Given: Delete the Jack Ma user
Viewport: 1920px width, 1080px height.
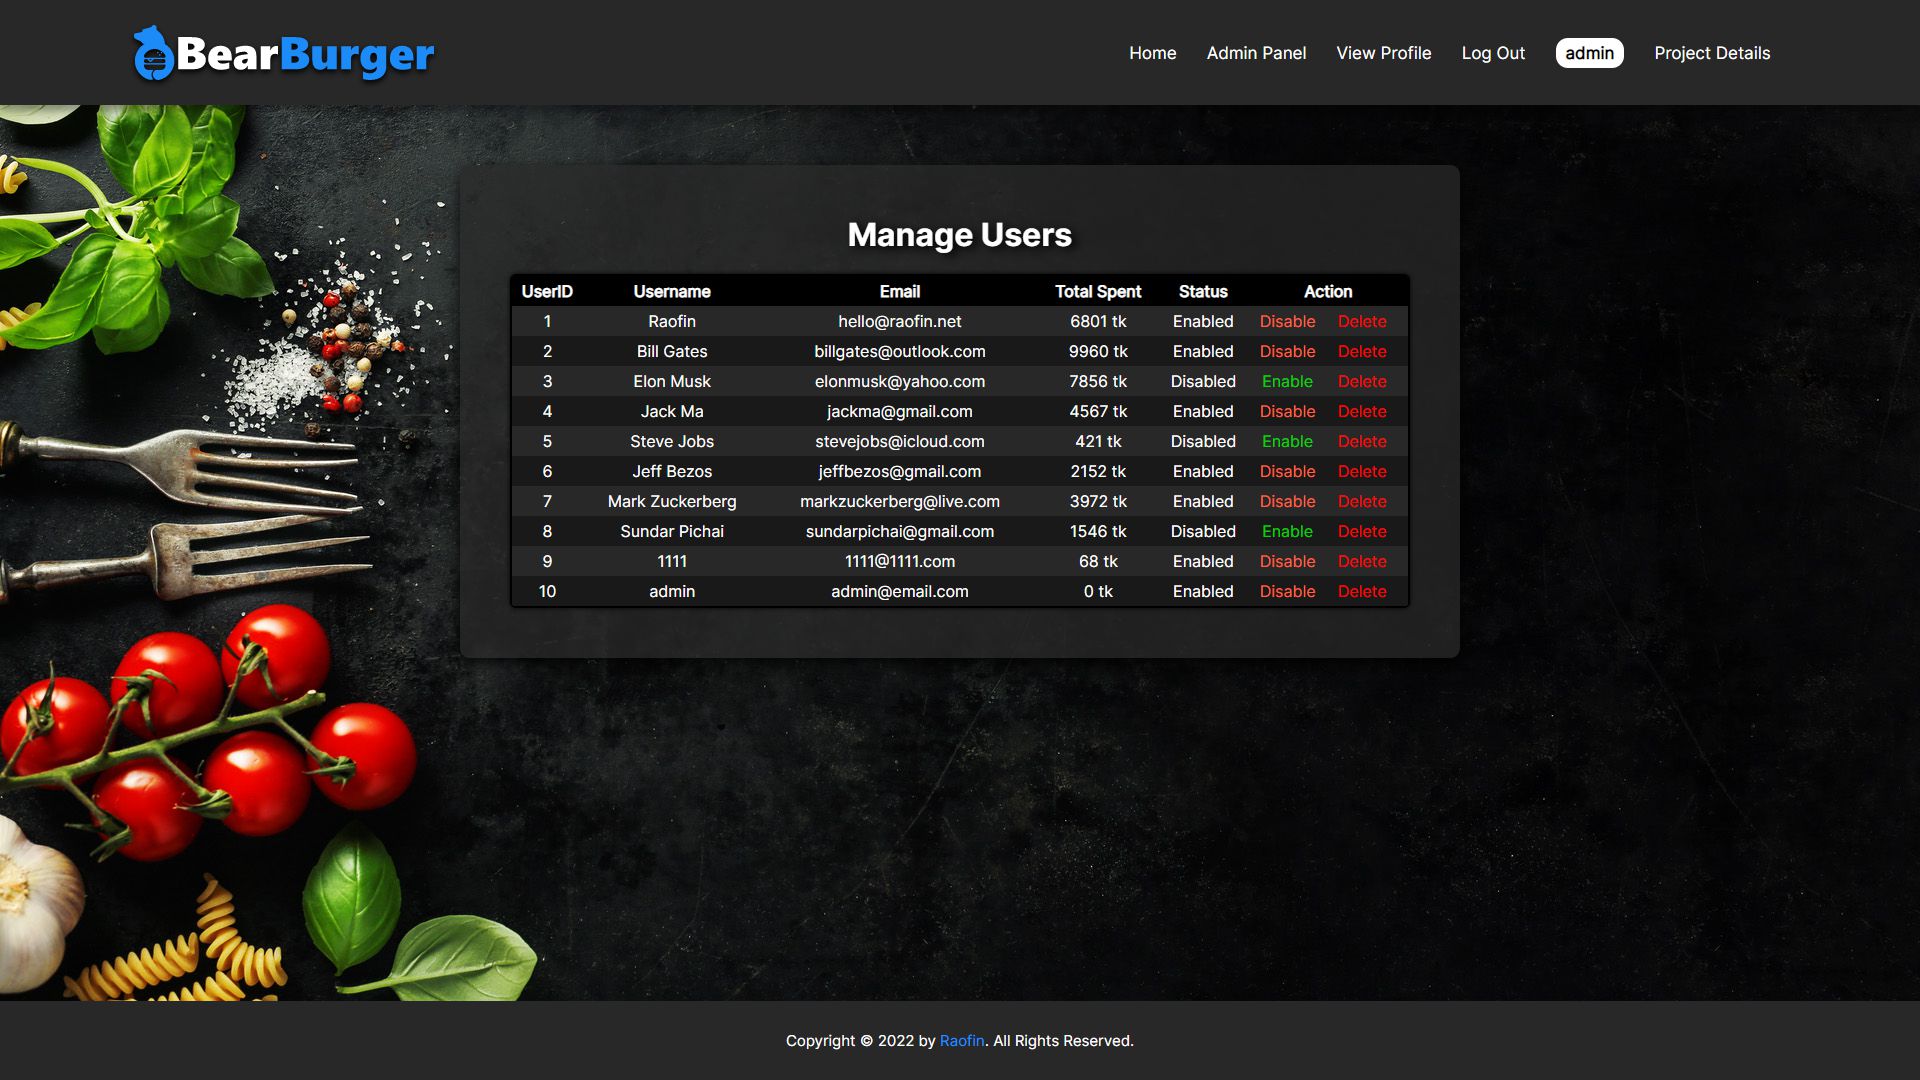Looking at the screenshot, I should 1362,411.
